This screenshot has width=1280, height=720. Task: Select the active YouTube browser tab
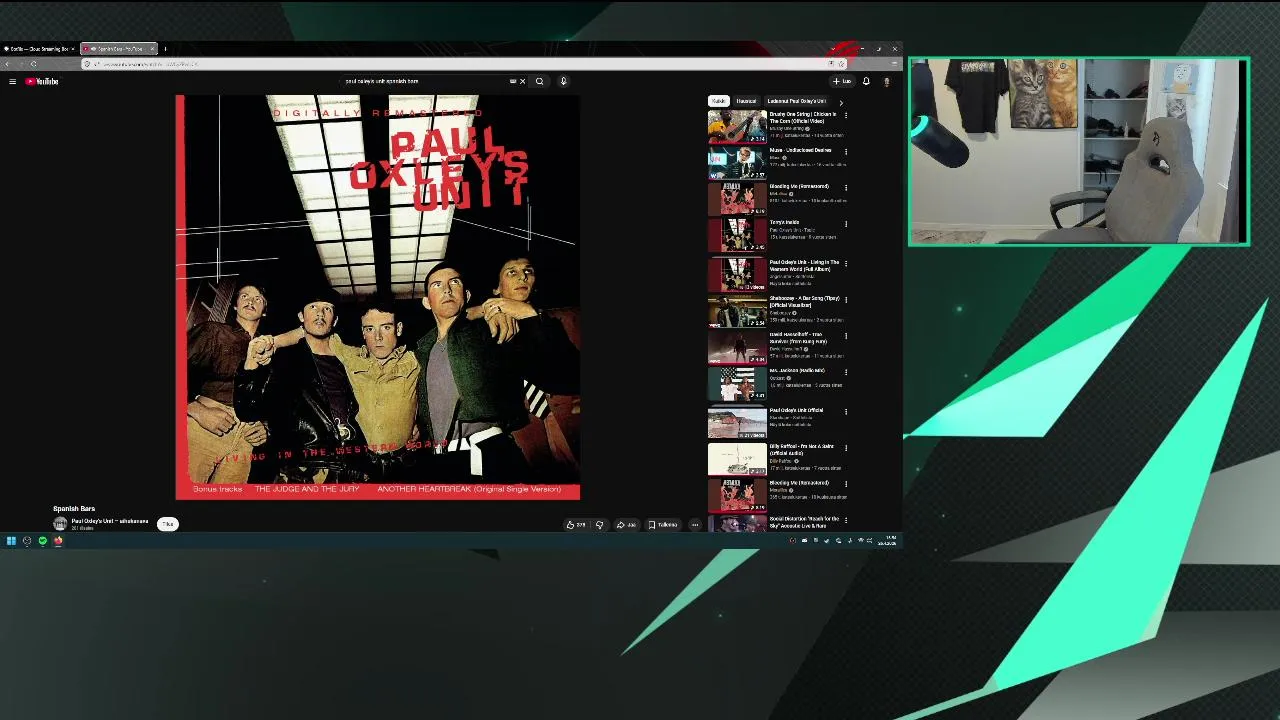[x=118, y=48]
